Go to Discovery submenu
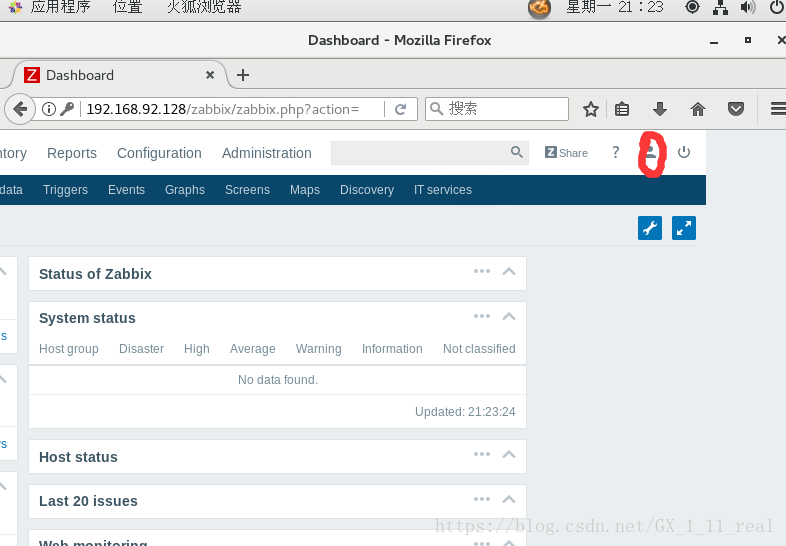Screen dimensions: 786x546 367,190
